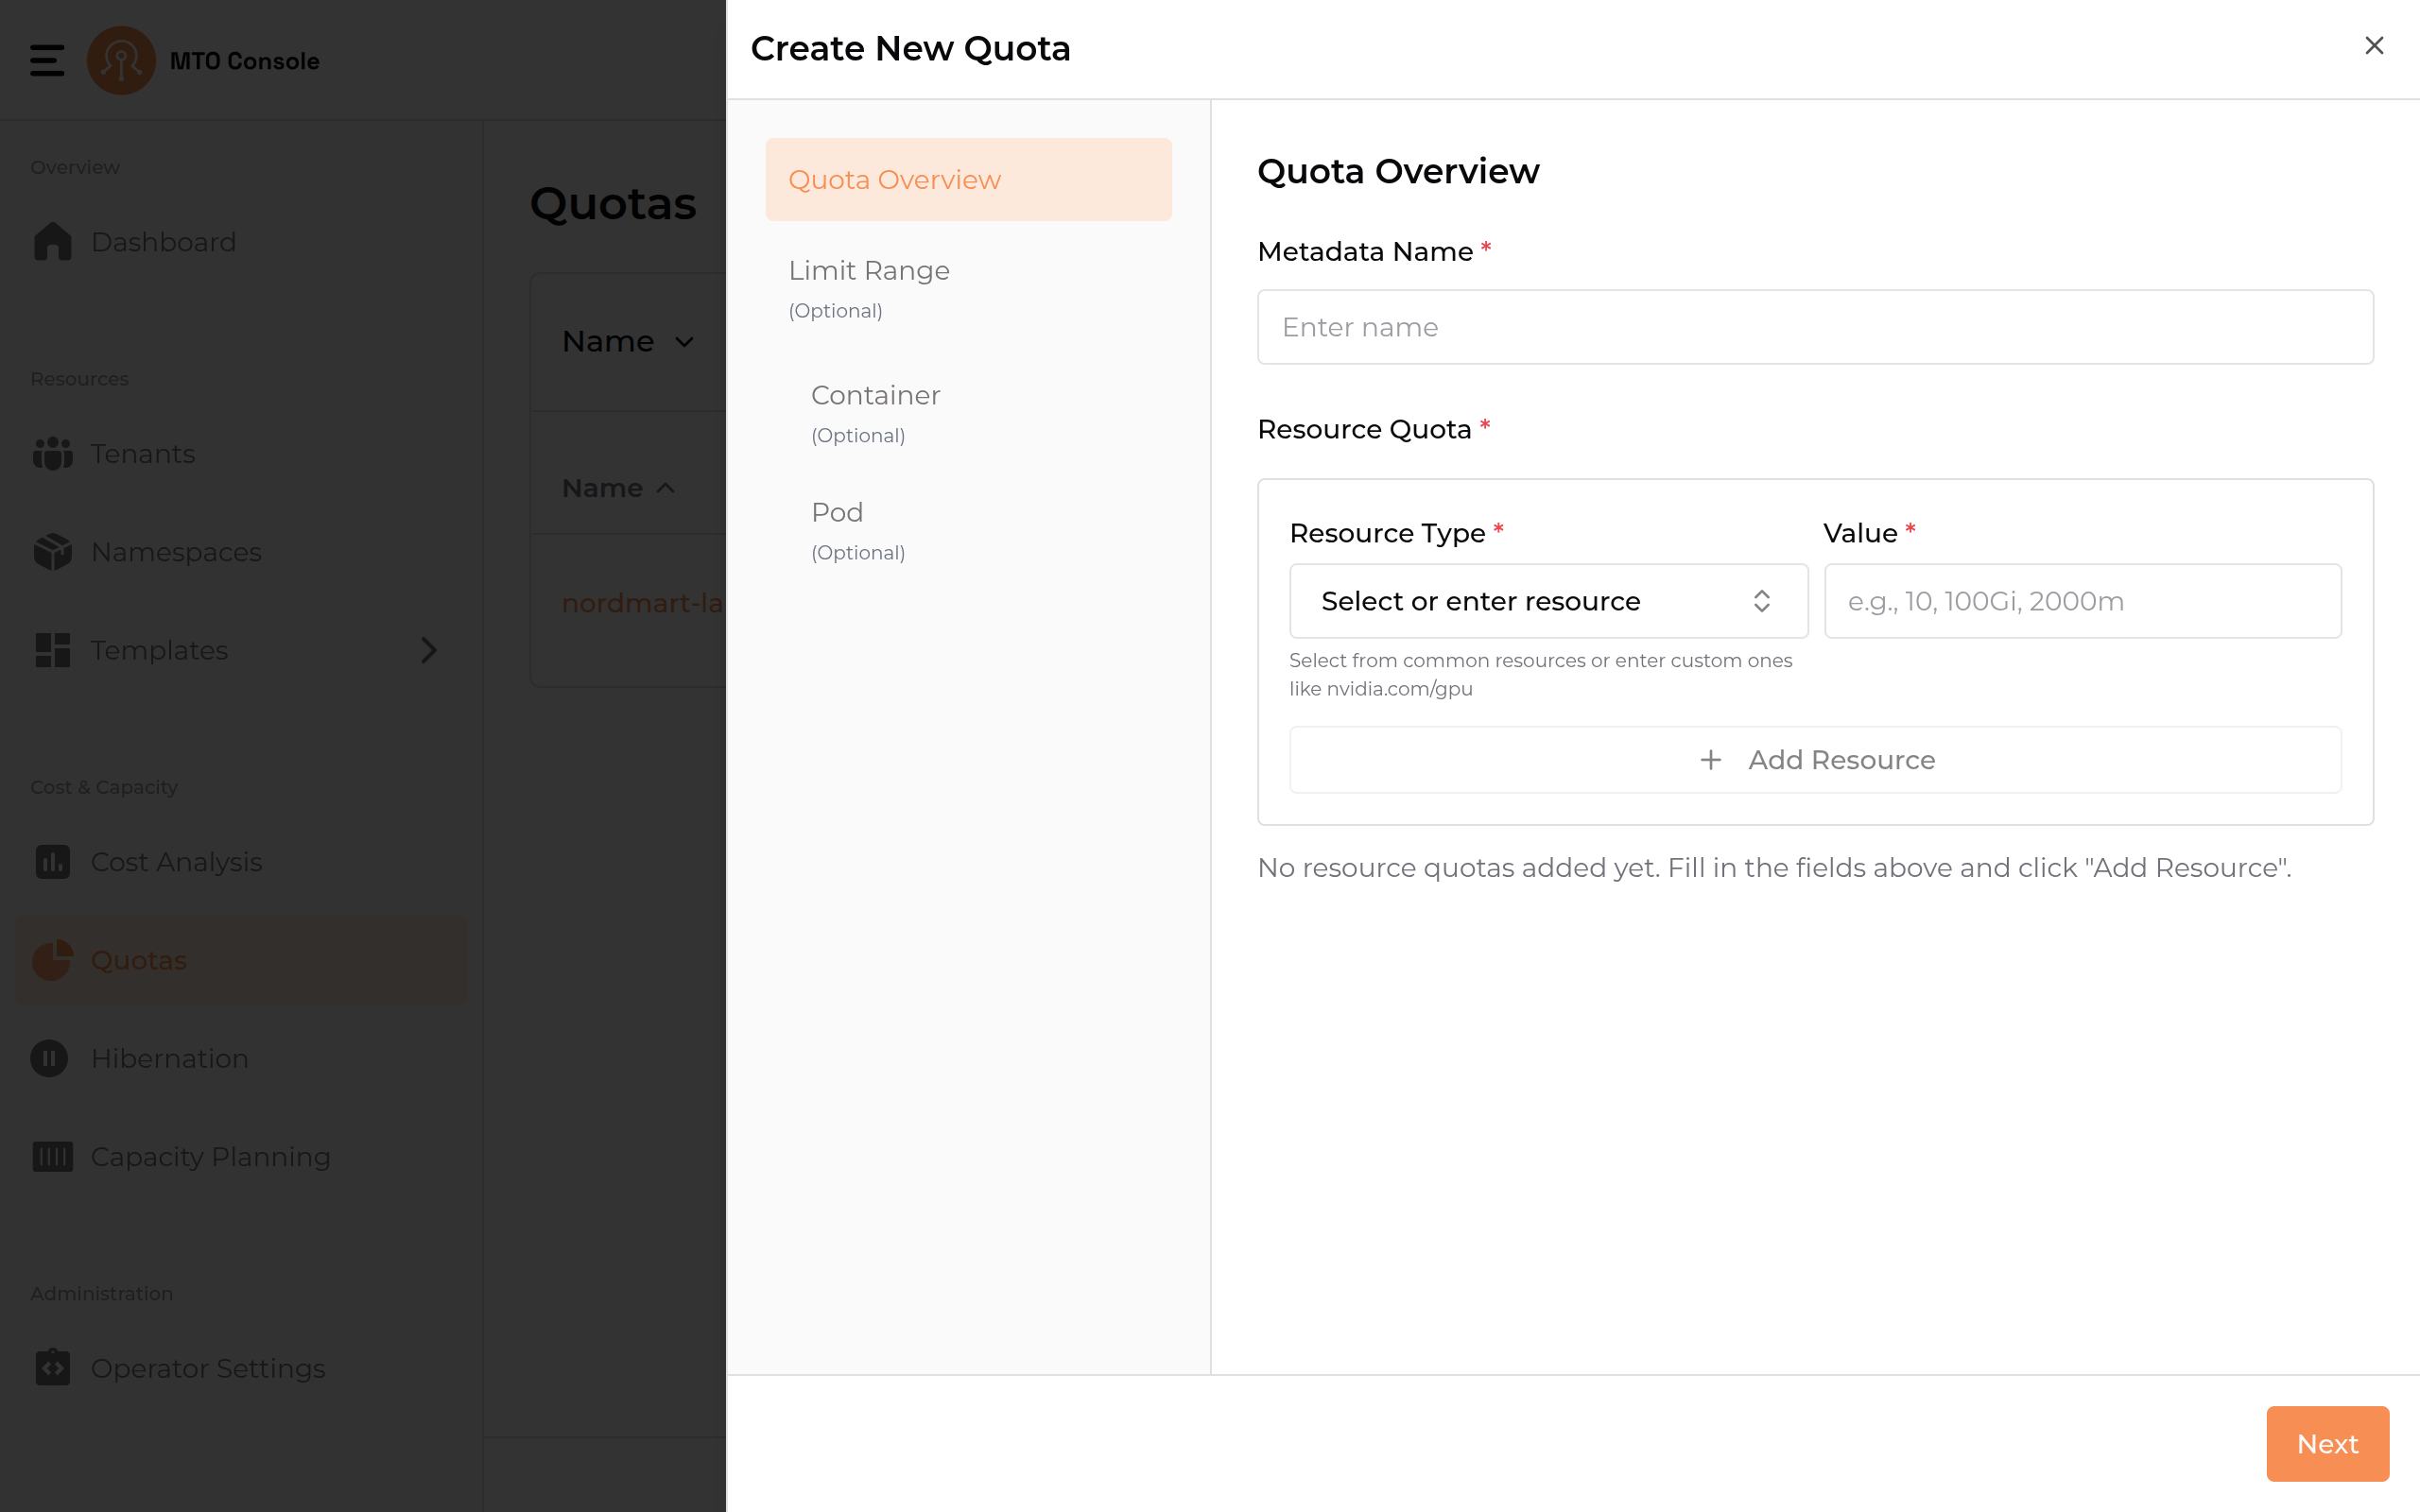
Task: Click the Create New Quota title
Action: tap(910, 48)
